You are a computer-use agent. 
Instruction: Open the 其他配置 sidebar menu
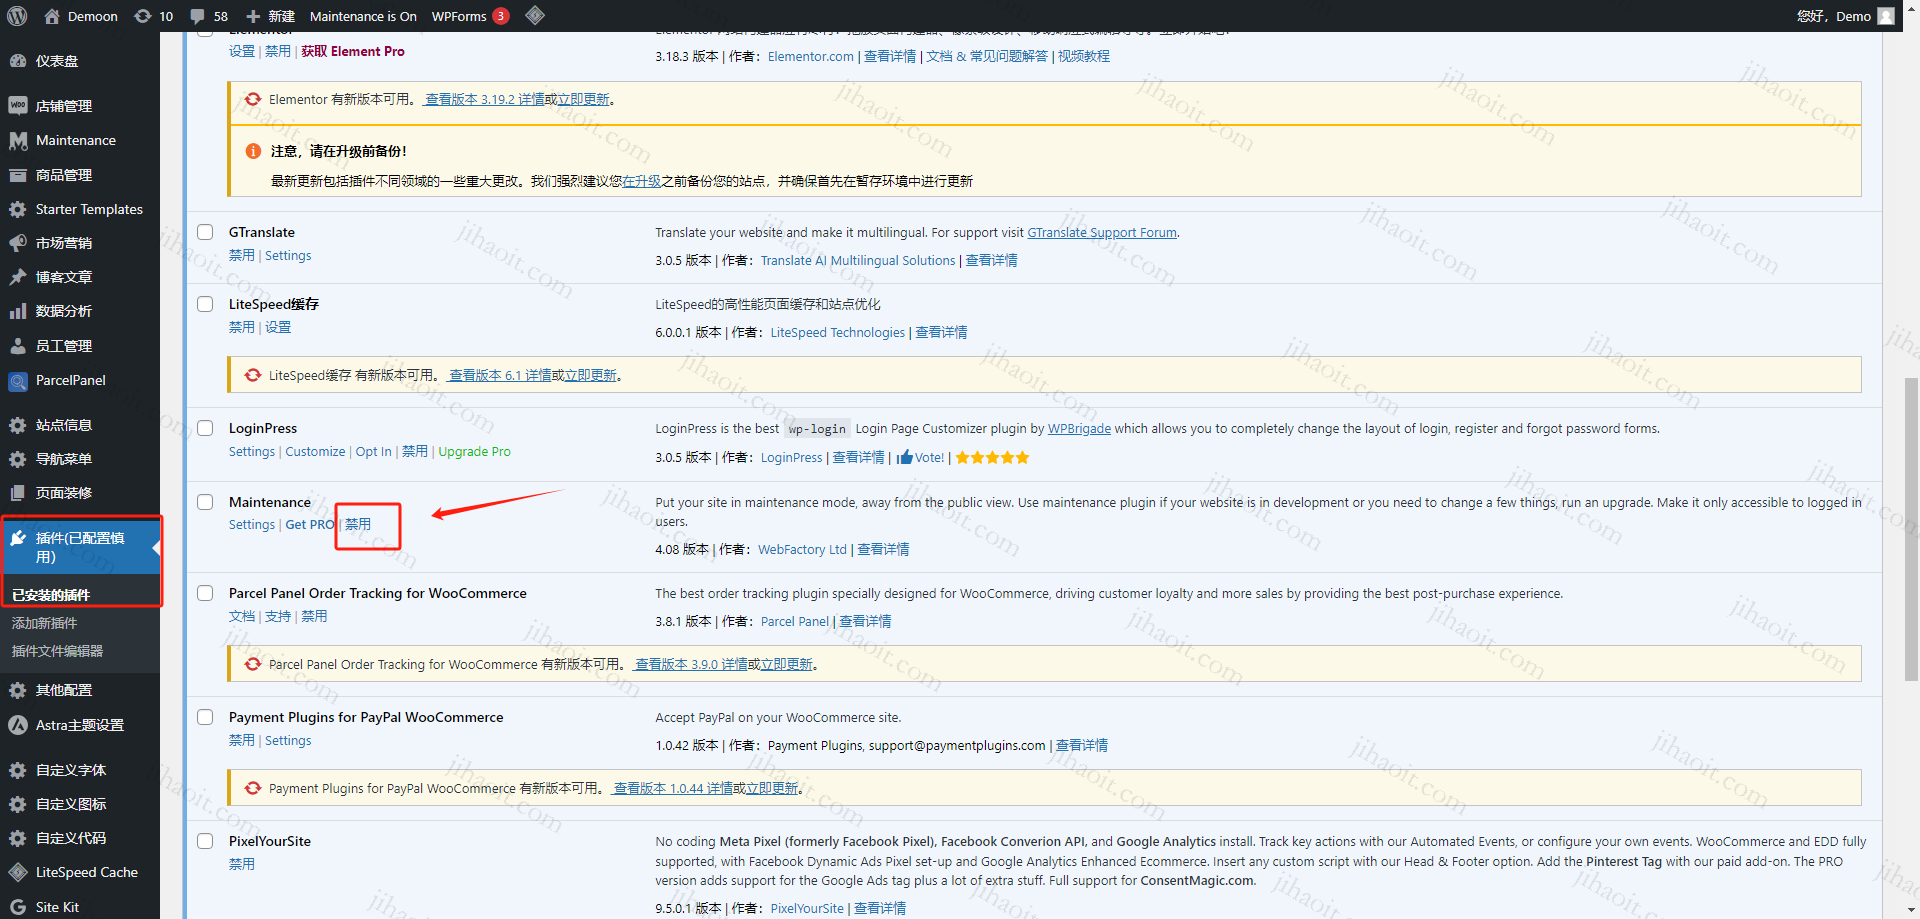[x=64, y=690]
